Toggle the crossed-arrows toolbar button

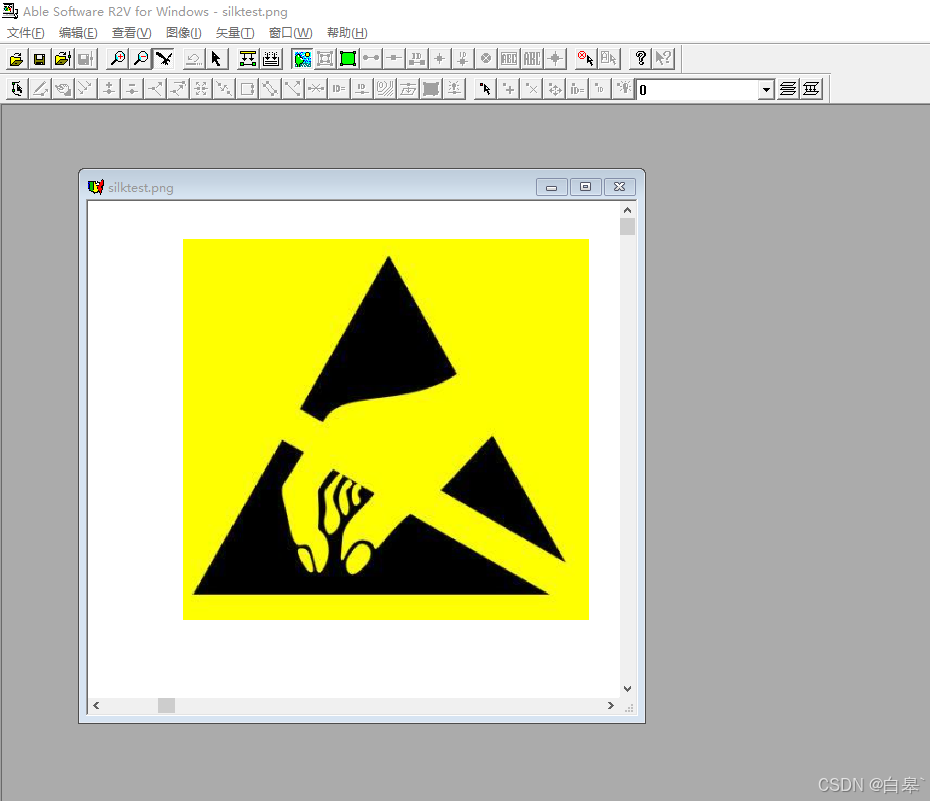coord(164,59)
